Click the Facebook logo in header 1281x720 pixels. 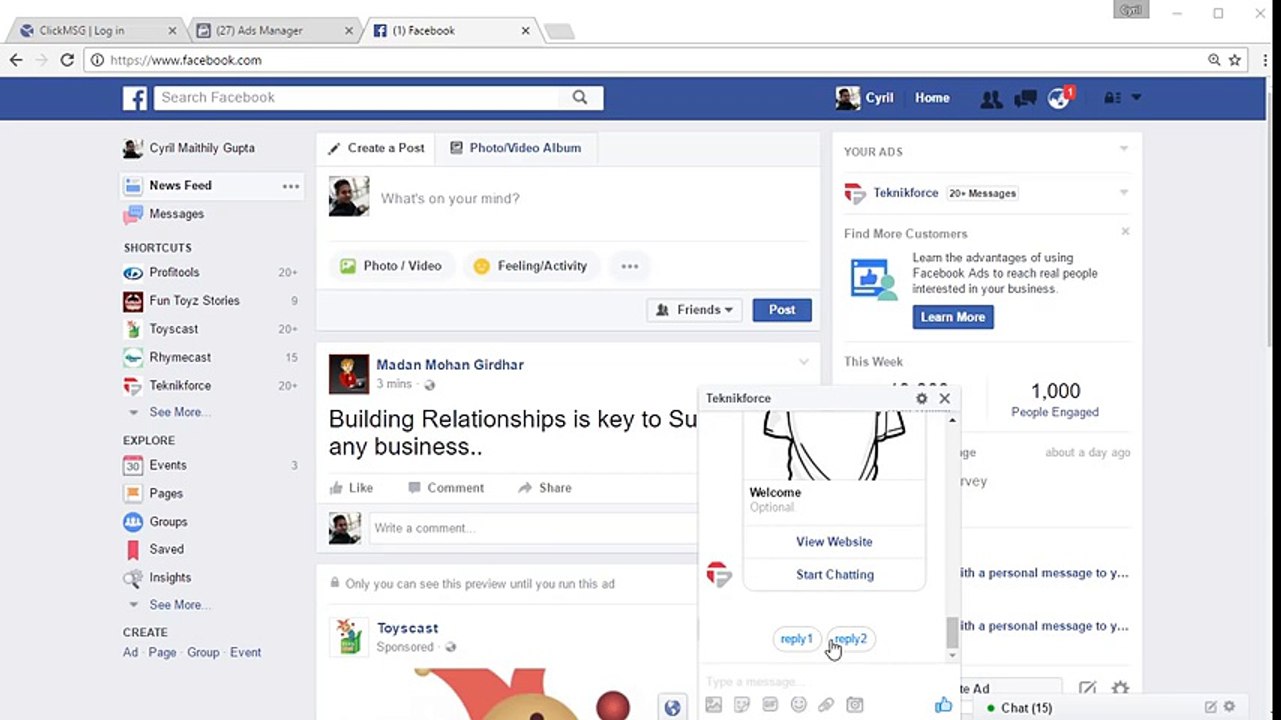135,98
